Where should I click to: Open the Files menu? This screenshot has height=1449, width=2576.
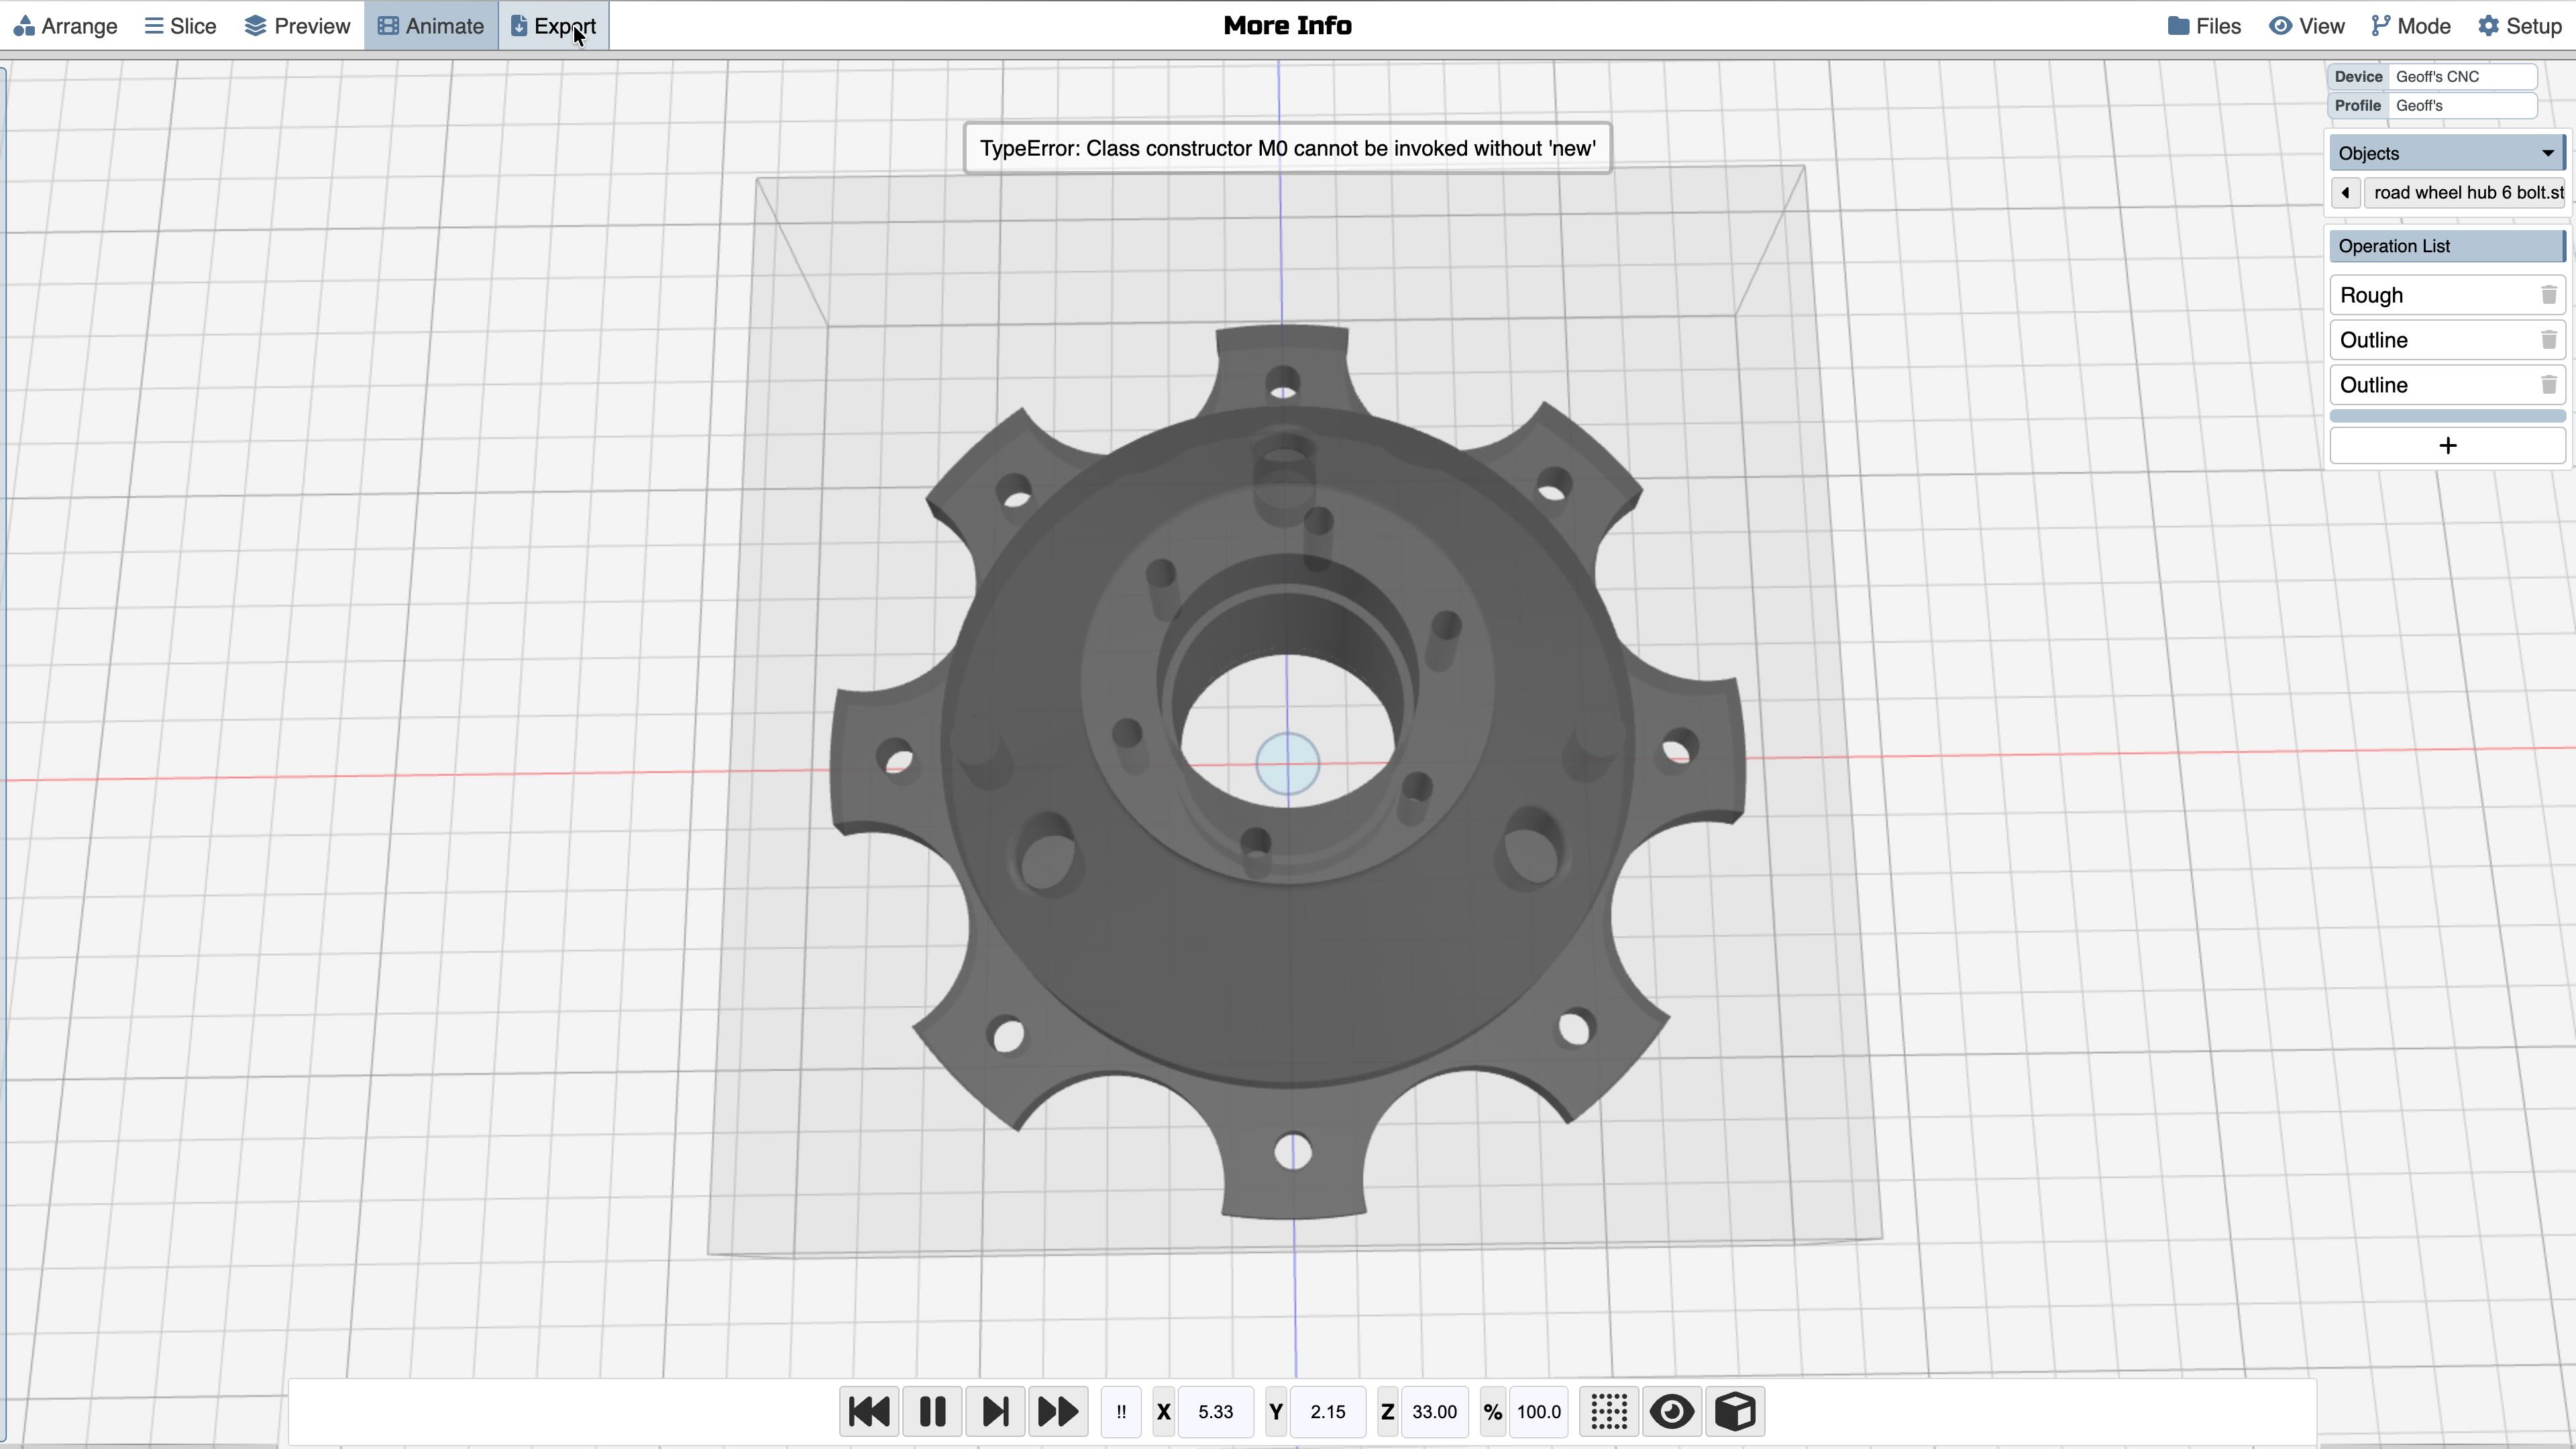2204,26
